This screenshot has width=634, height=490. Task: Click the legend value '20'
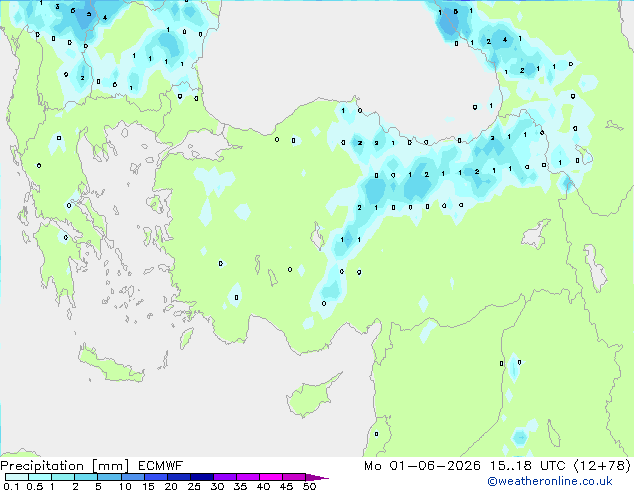tap(171, 486)
